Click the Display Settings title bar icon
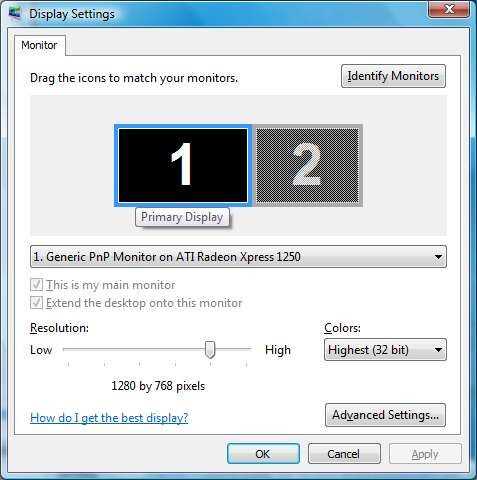477x480 pixels. pos(15,14)
